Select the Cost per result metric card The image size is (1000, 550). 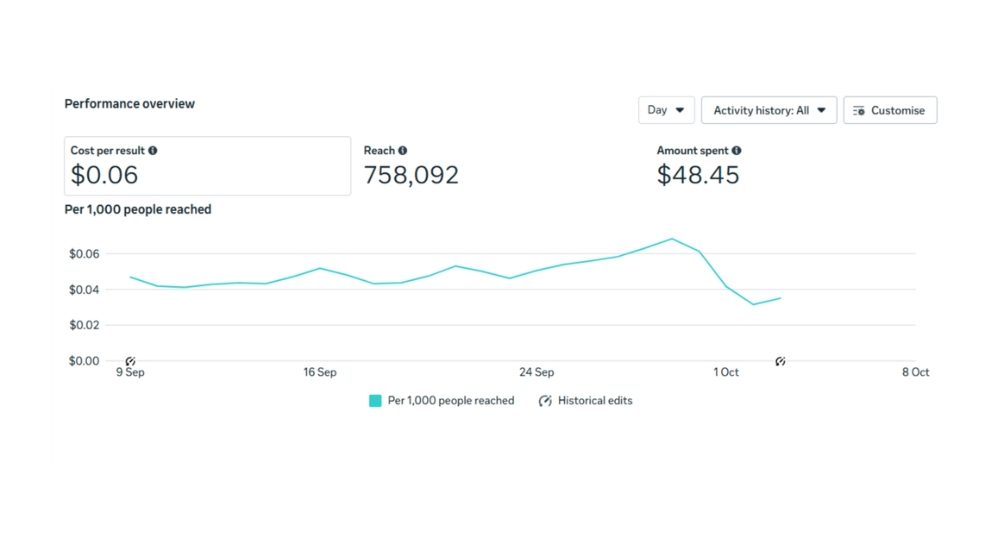coord(207,166)
